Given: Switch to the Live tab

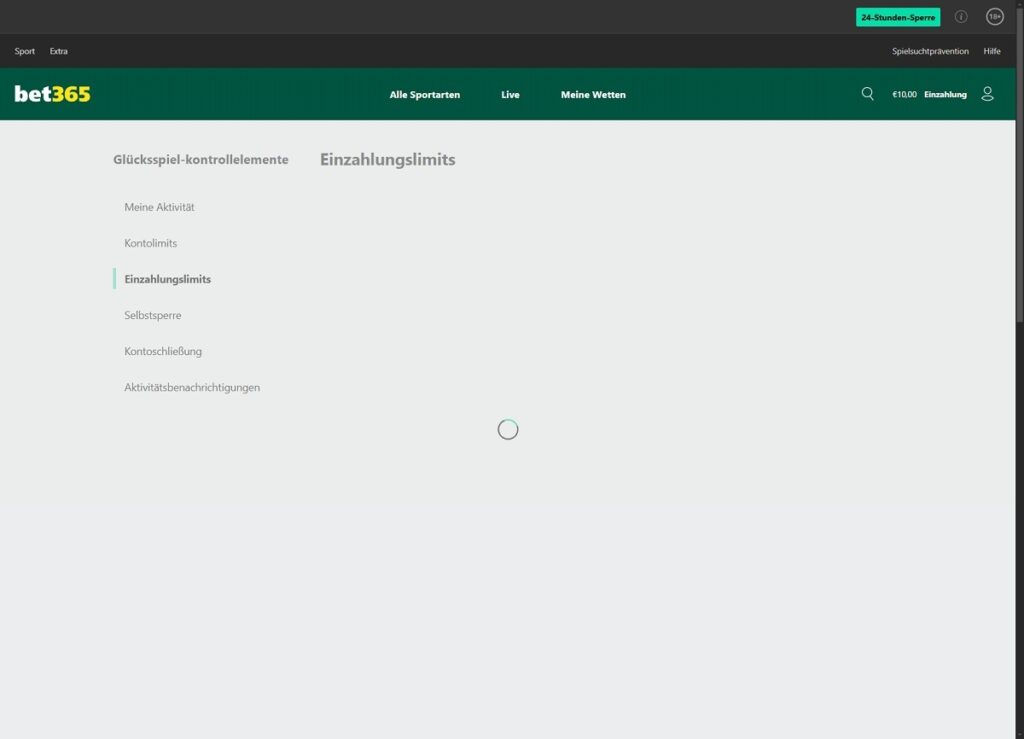Looking at the screenshot, I should point(510,95).
